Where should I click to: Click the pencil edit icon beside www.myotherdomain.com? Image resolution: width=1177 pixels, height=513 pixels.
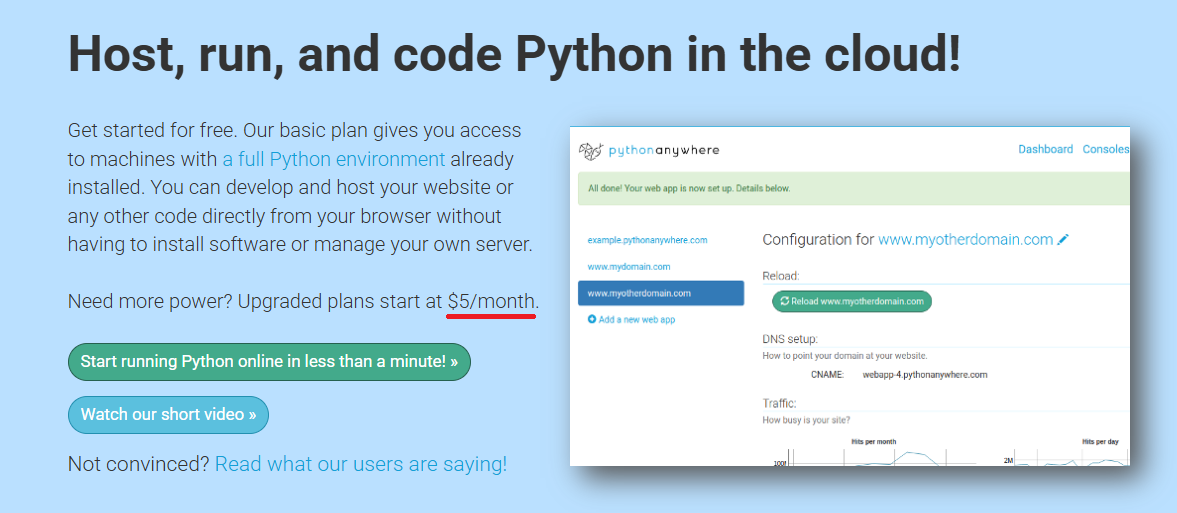[1063, 240]
